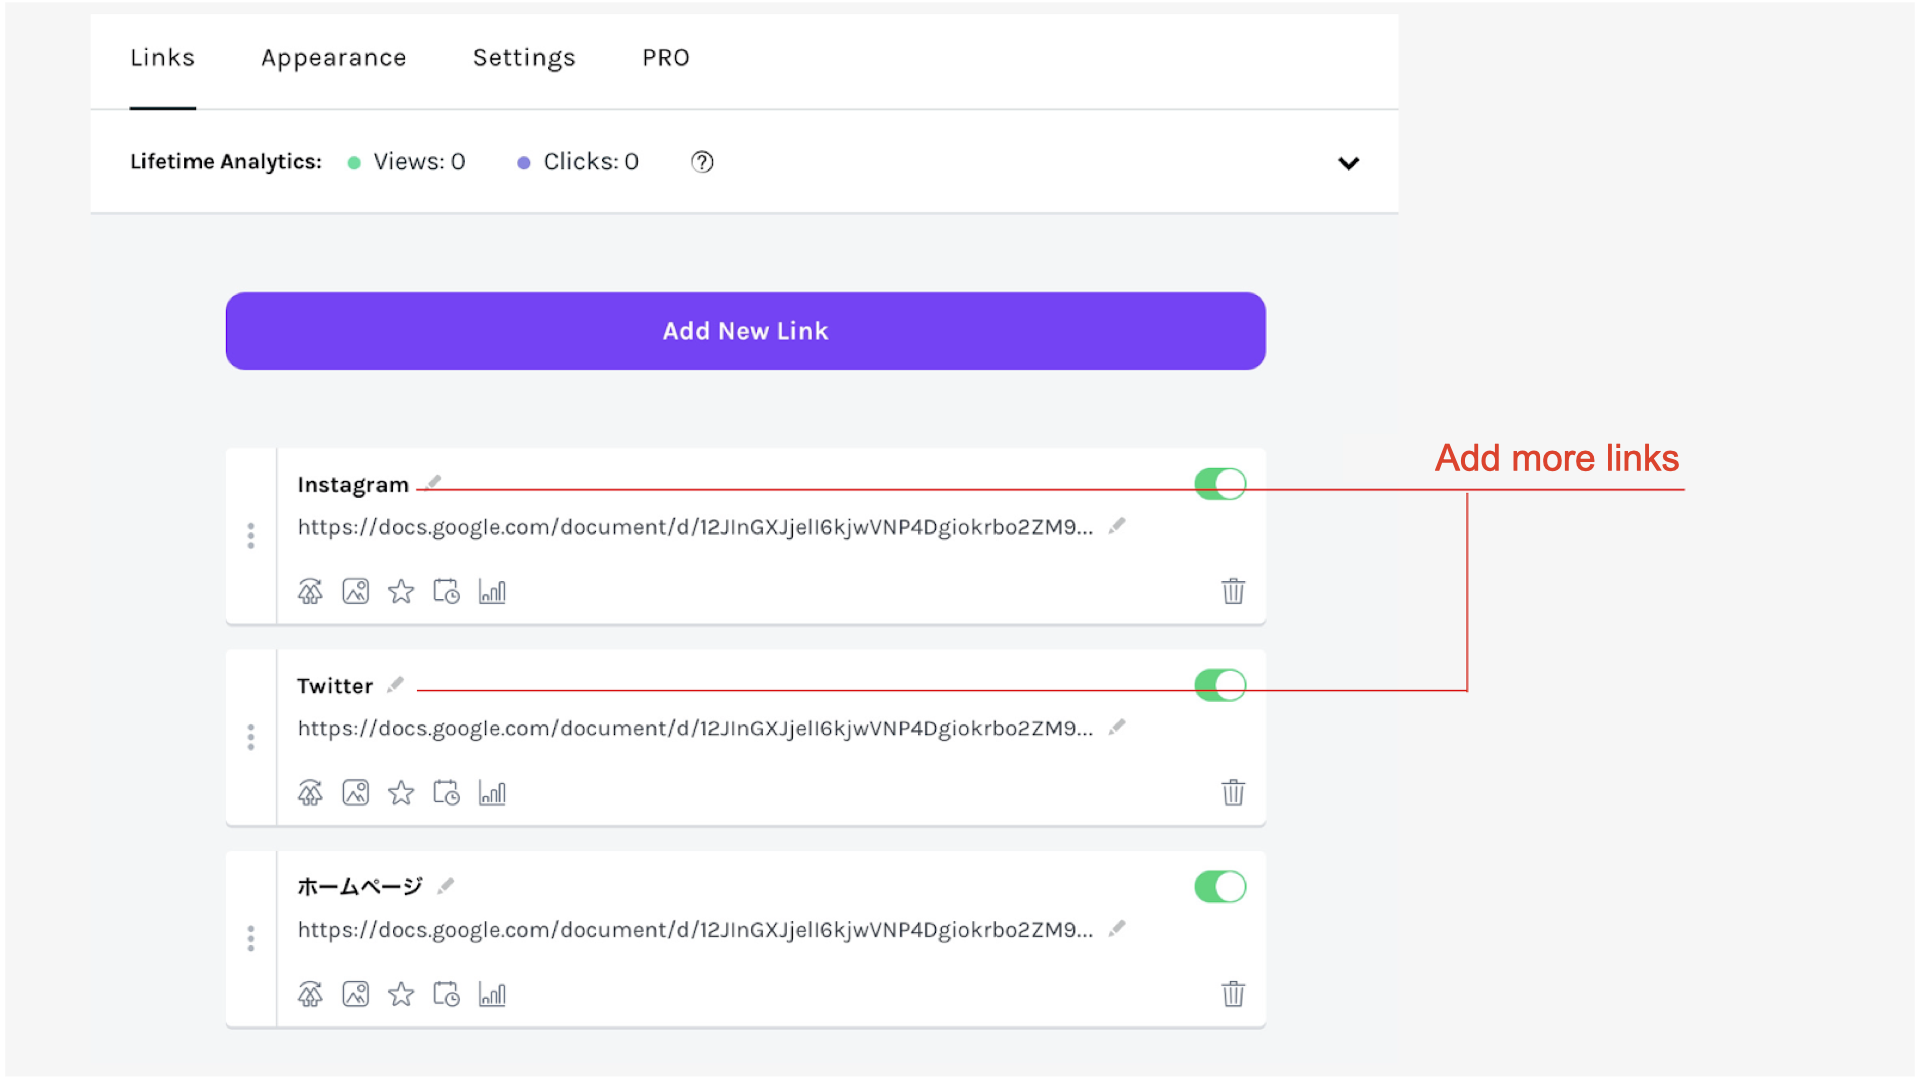Turn off the ホームページ link switch
Image resolution: width=1920 pixels, height=1080 pixels.
point(1219,886)
